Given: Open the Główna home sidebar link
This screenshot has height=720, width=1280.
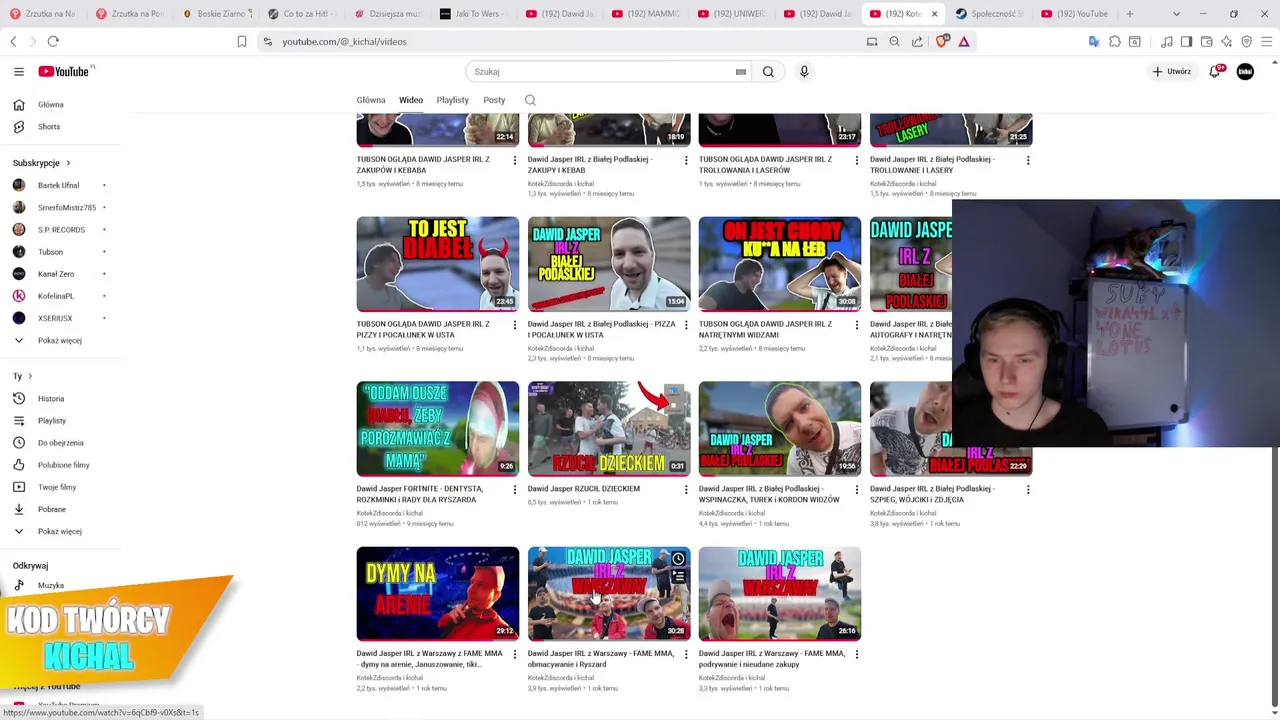Looking at the screenshot, I should (x=50, y=105).
